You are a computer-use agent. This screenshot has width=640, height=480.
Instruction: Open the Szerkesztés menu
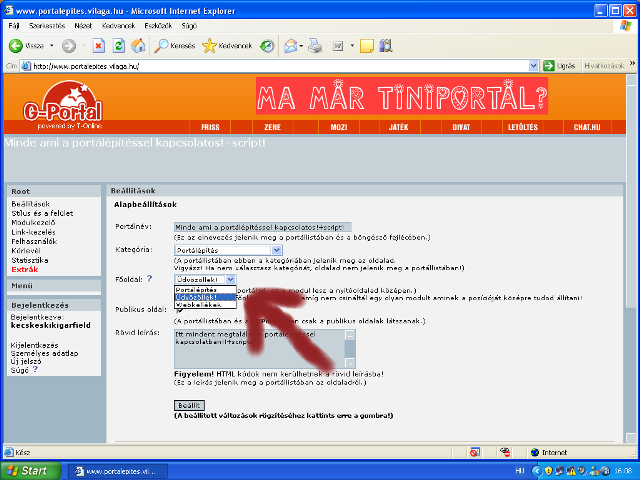[x=47, y=26]
